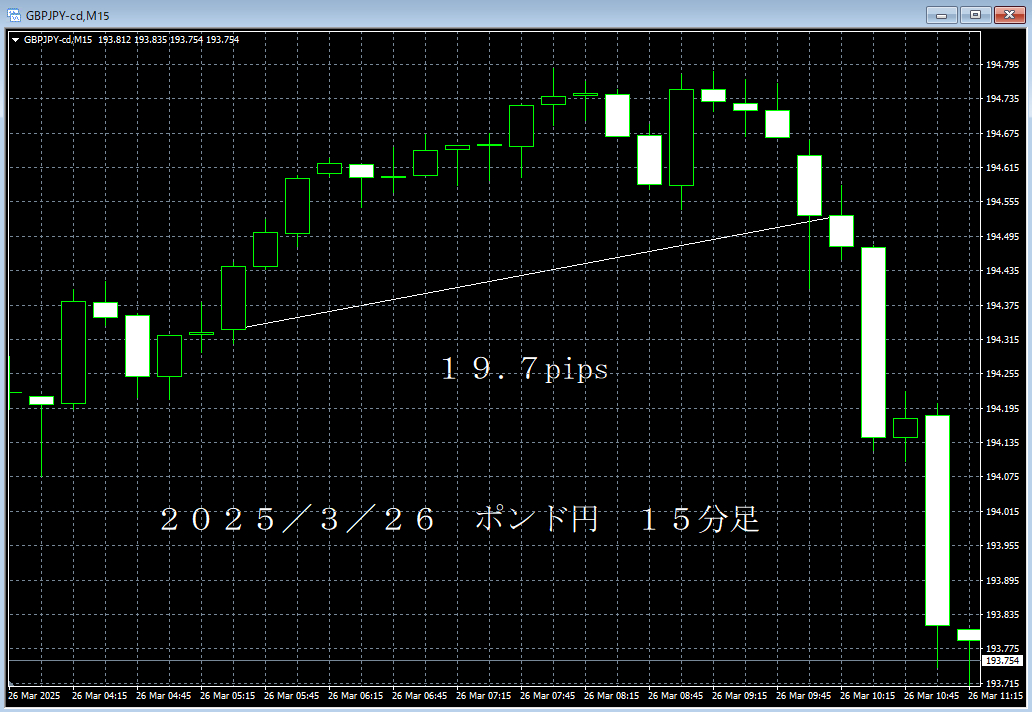Click the 194.315 price axis label
The image size is (1032, 712).
coord(1002,340)
